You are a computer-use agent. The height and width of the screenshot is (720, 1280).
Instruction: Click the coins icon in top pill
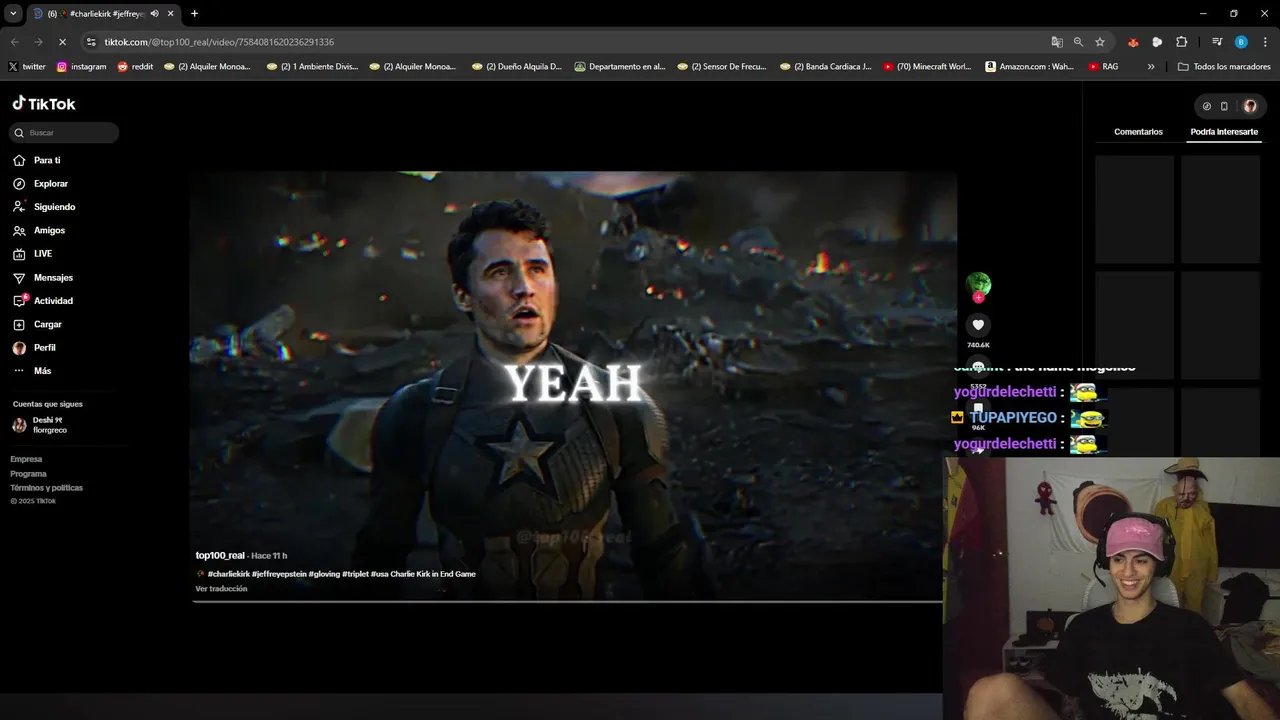tap(1206, 106)
